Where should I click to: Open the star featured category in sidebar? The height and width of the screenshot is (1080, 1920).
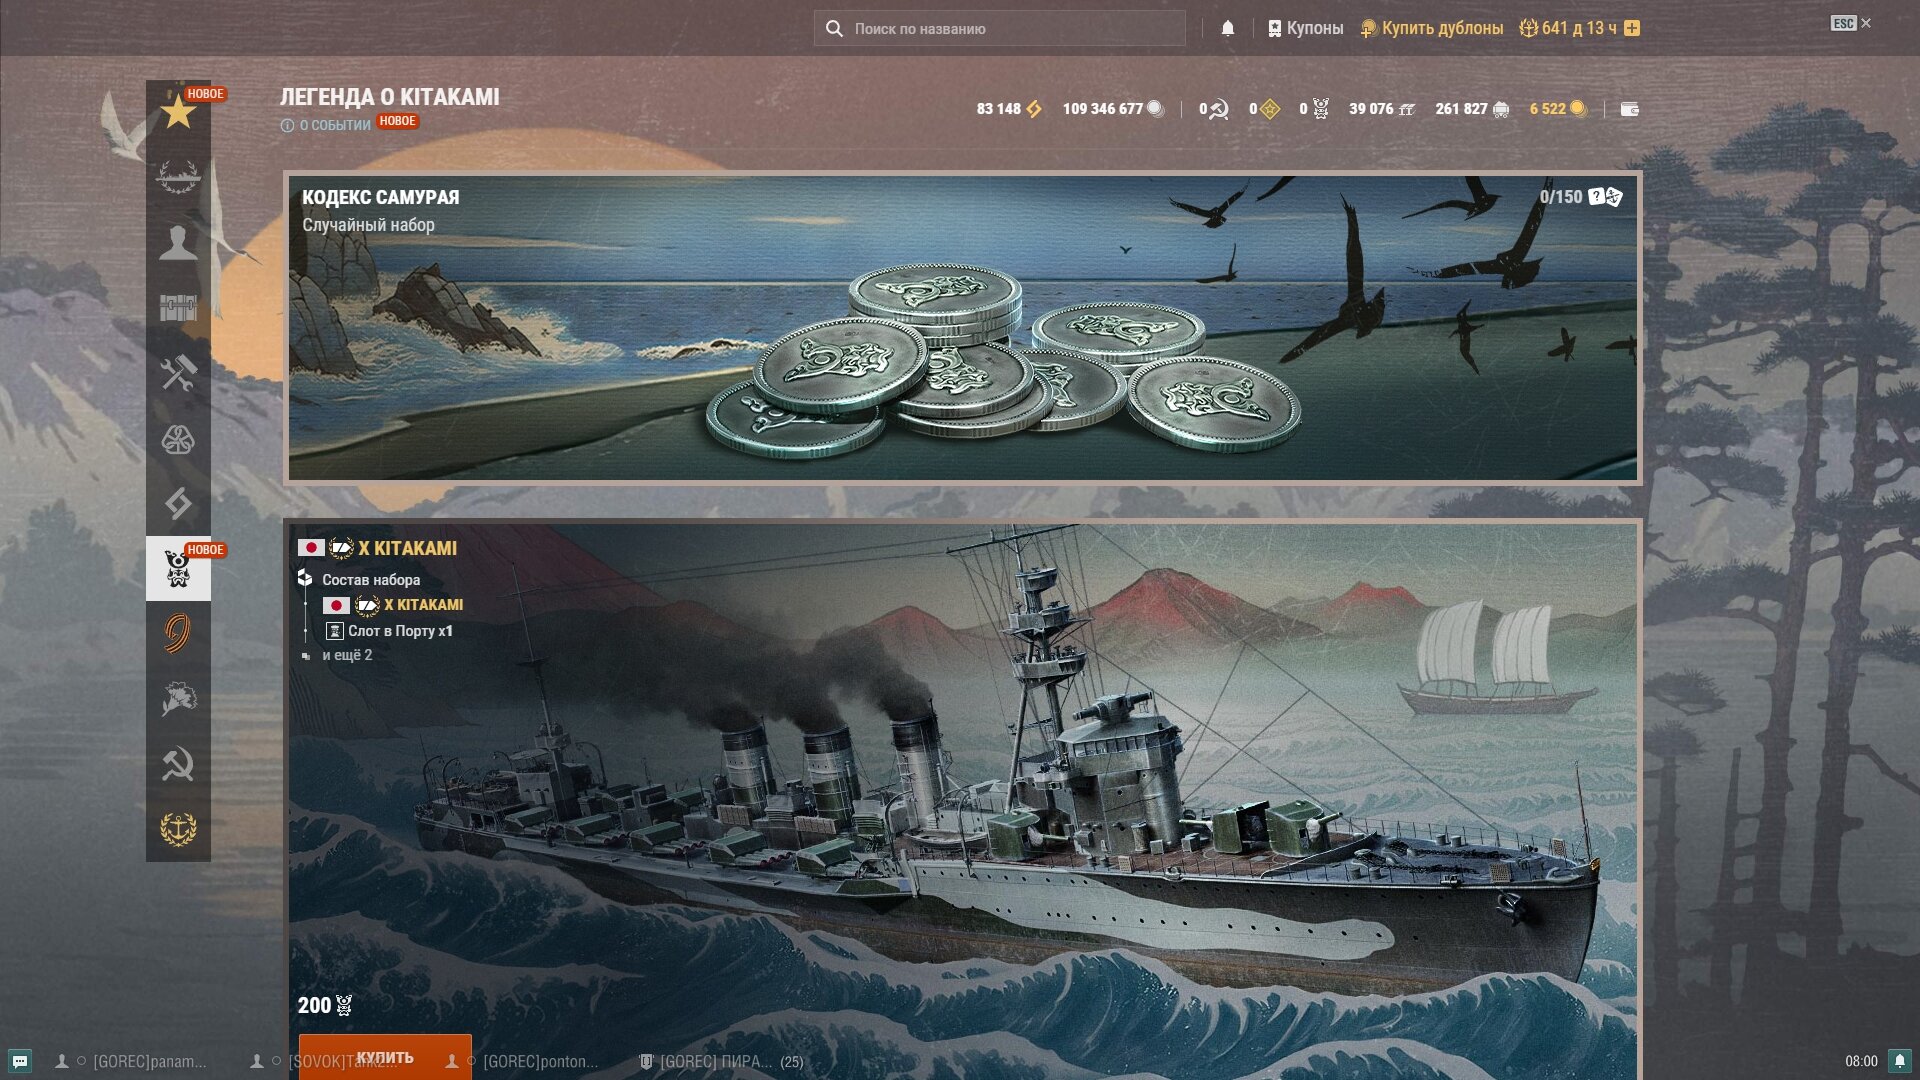pyautogui.click(x=178, y=112)
